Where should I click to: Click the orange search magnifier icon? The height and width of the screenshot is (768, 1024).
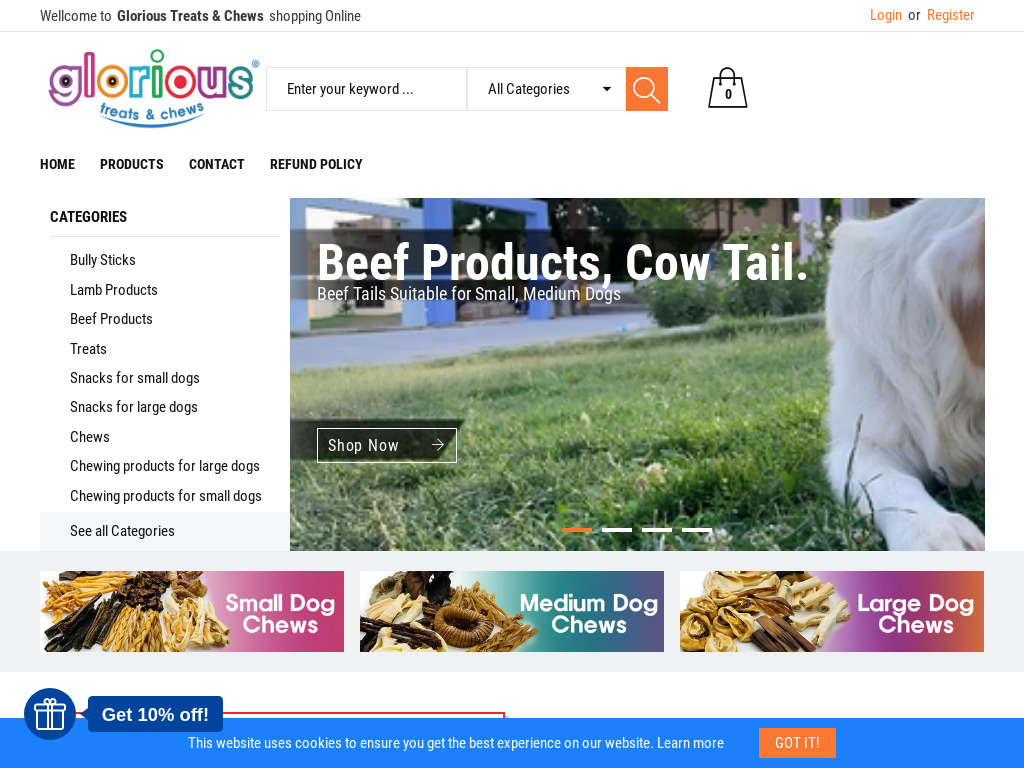tap(647, 89)
